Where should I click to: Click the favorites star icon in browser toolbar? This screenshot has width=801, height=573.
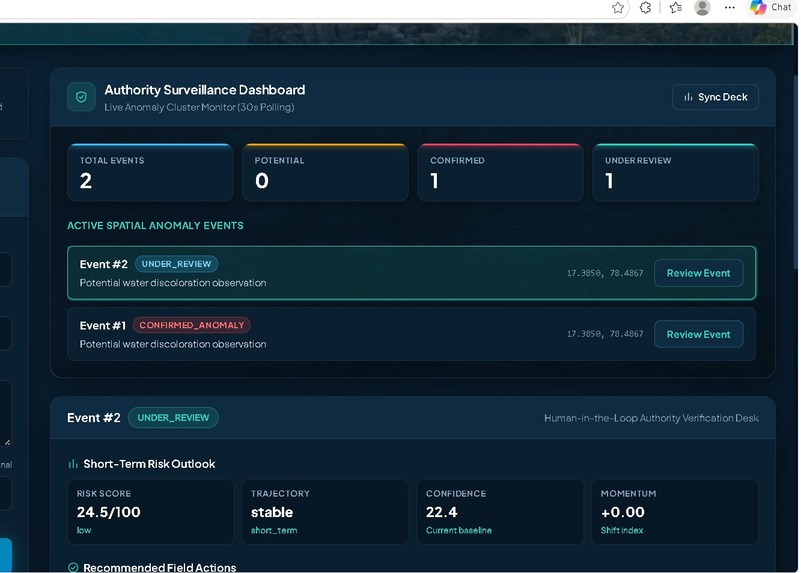tap(618, 8)
